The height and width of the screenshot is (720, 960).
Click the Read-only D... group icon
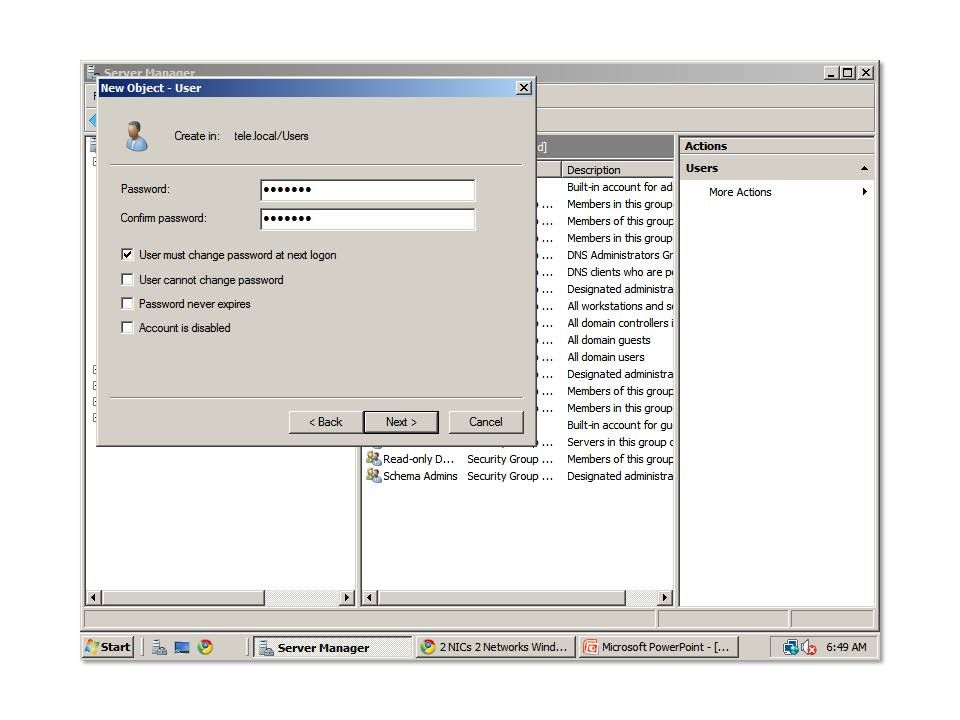coord(374,459)
